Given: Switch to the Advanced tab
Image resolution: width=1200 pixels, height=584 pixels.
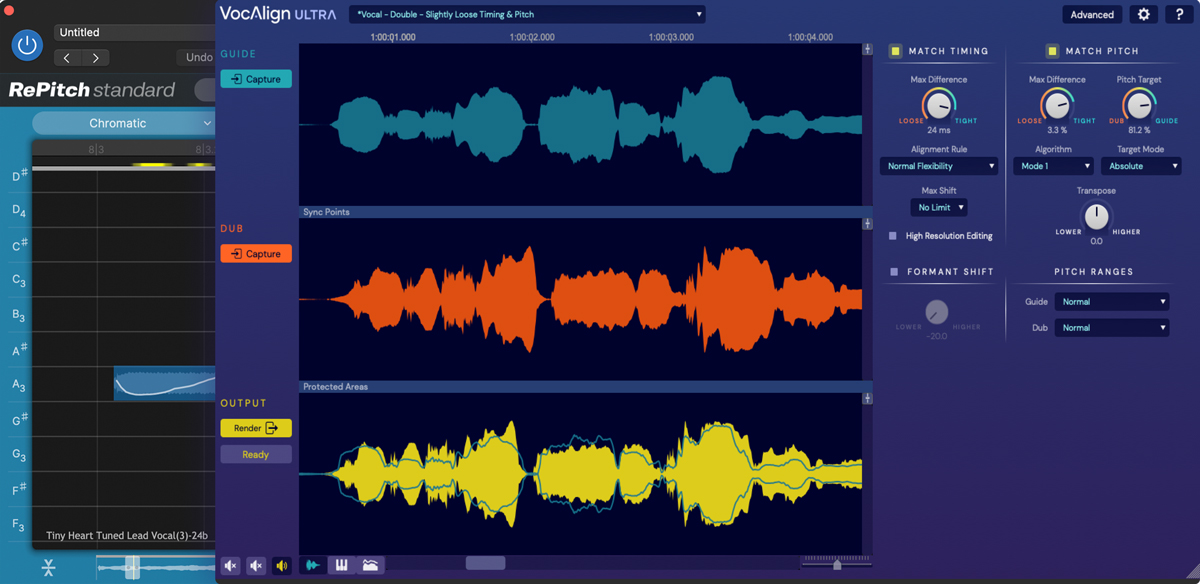Looking at the screenshot, I should [1091, 14].
